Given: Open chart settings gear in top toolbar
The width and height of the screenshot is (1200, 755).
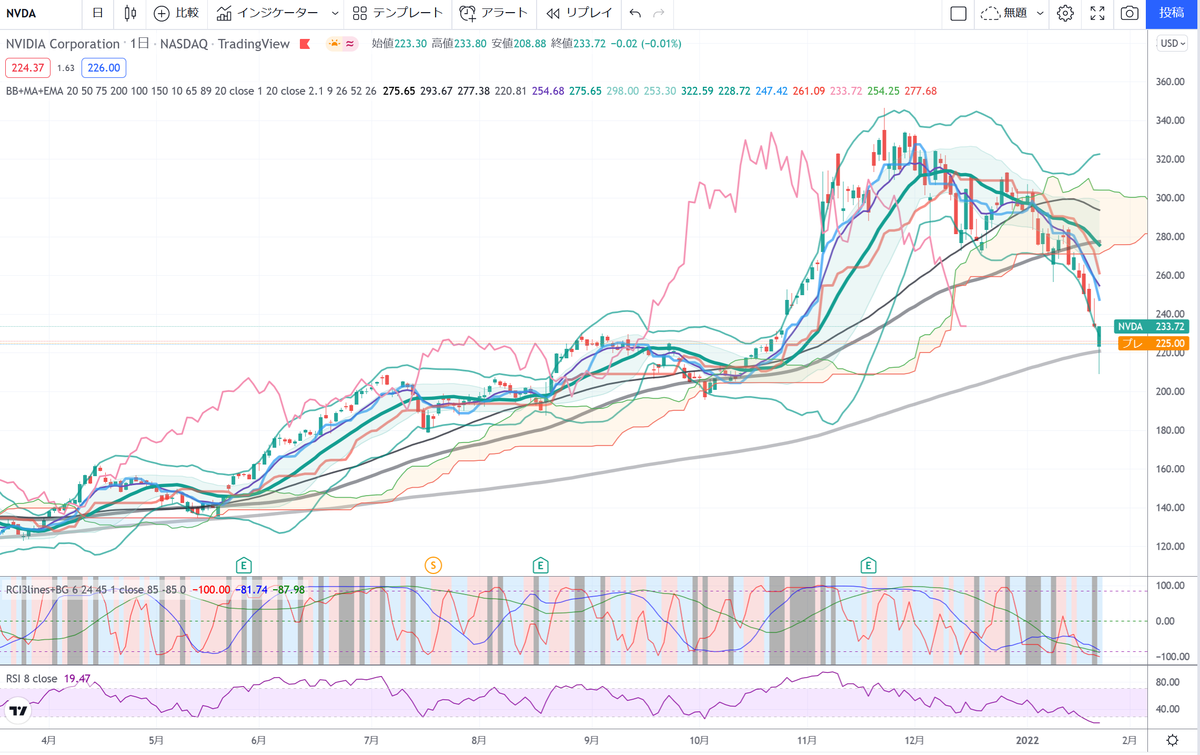Looking at the screenshot, I should [1065, 13].
